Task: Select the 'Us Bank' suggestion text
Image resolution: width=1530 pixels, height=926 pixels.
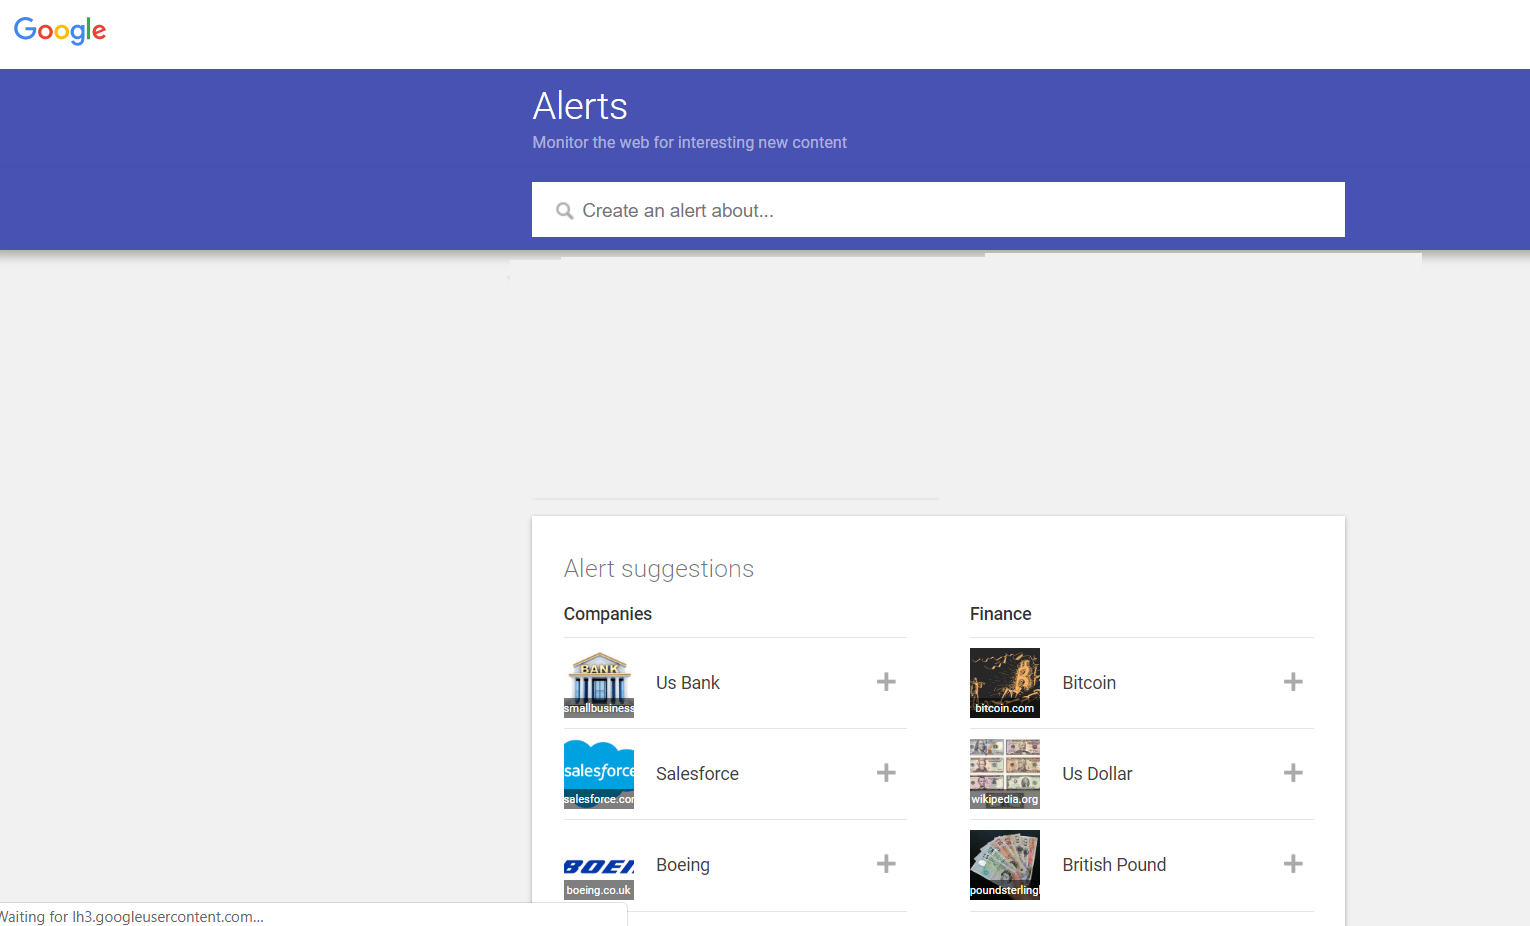Action: pyautogui.click(x=688, y=683)
